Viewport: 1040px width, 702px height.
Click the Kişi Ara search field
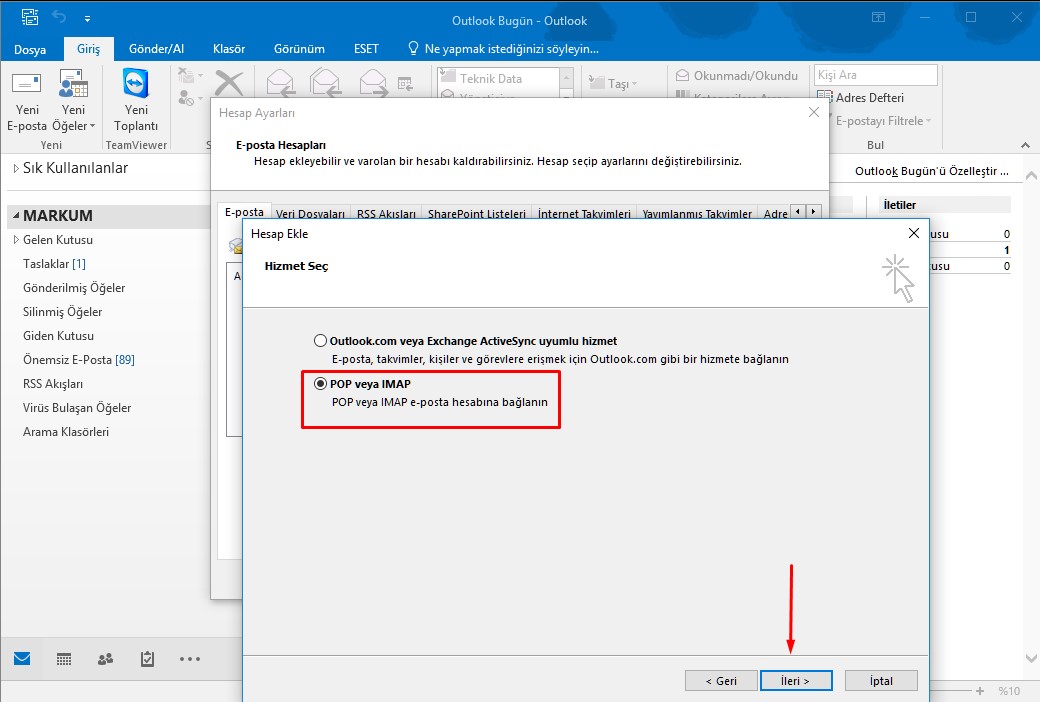click(876, 75)
